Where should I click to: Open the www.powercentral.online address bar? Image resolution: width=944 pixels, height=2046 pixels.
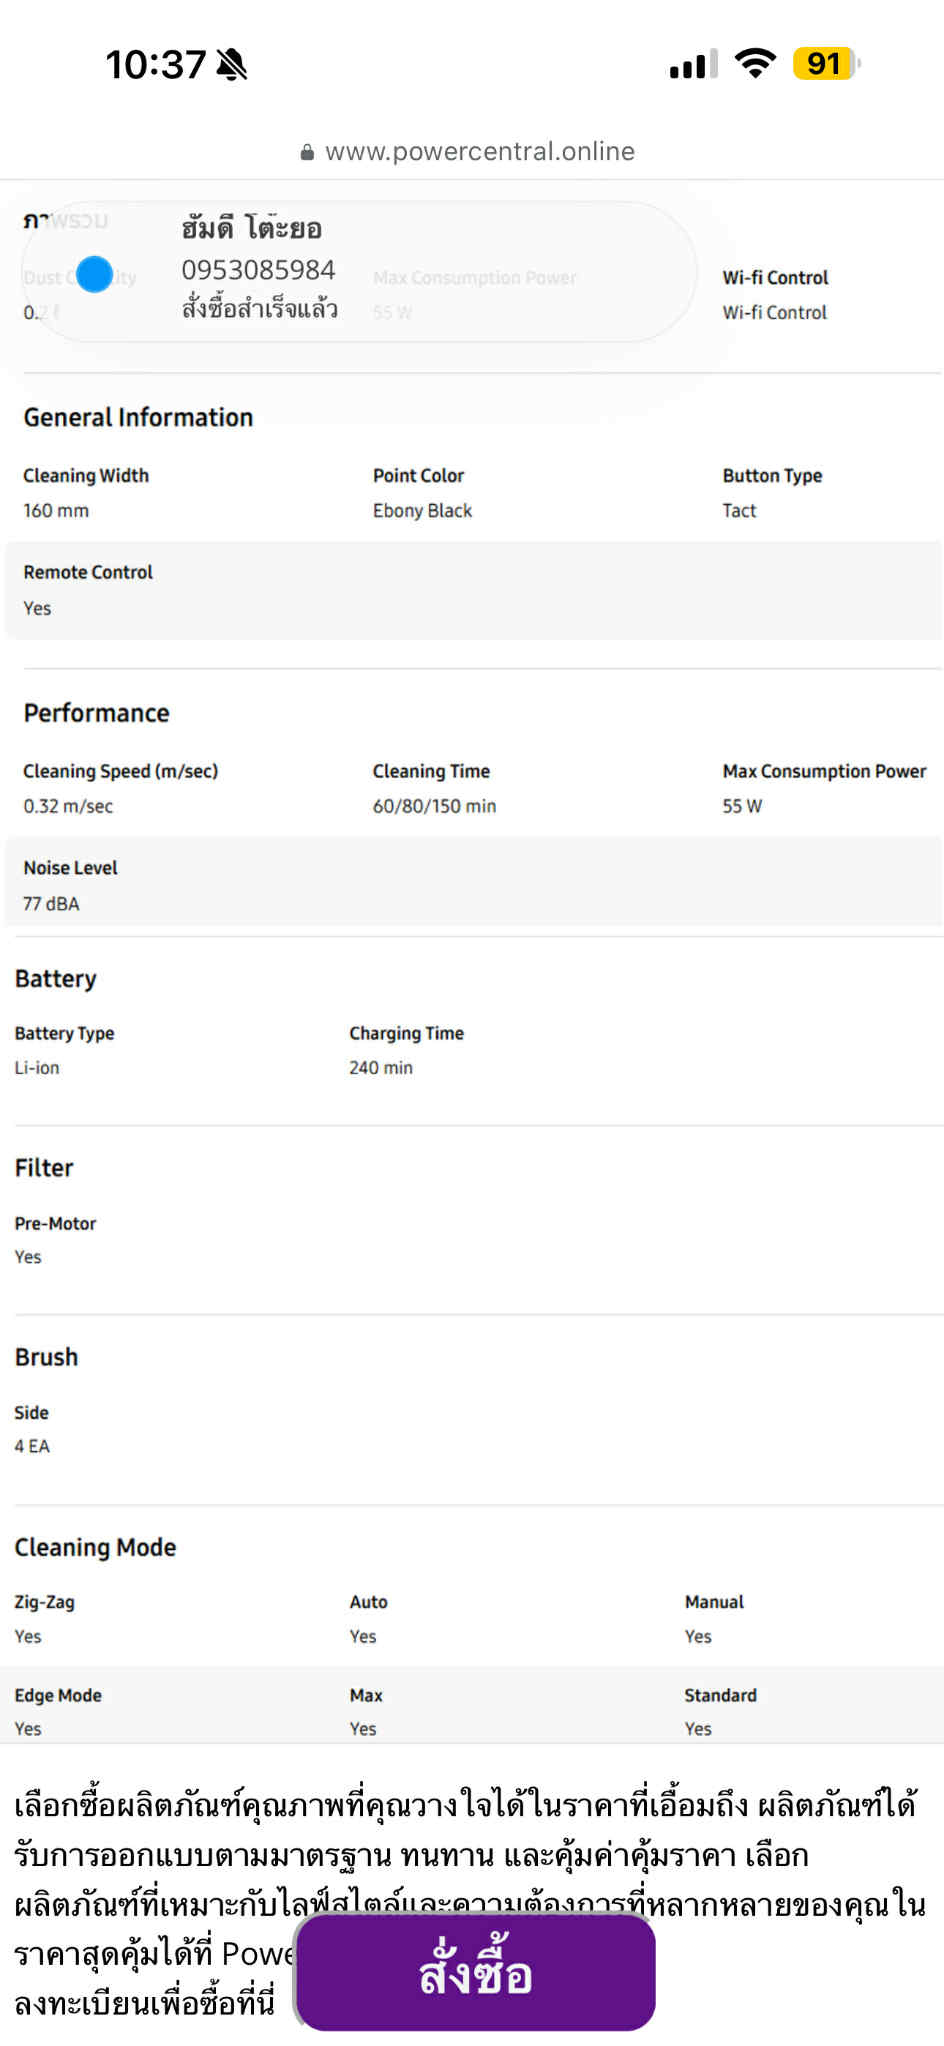(x=479, y=152)
